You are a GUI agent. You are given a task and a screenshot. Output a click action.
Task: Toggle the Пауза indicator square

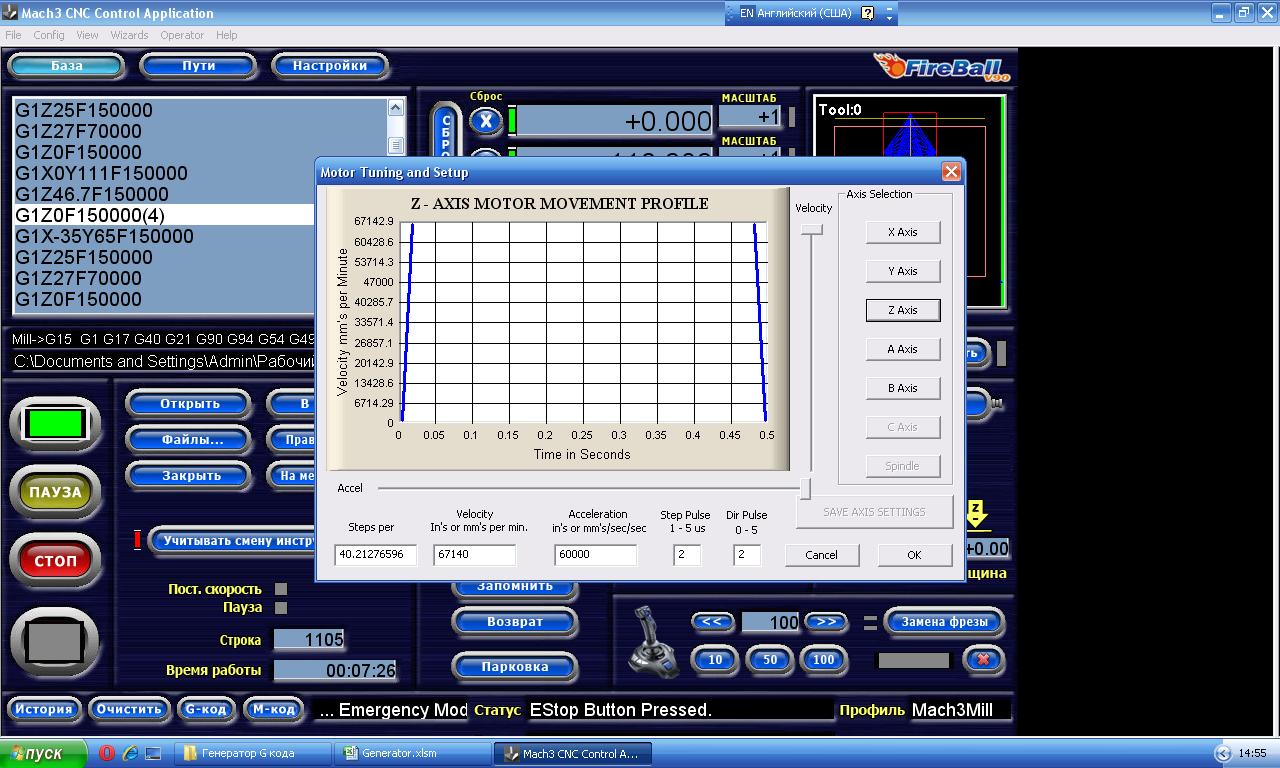281,607
